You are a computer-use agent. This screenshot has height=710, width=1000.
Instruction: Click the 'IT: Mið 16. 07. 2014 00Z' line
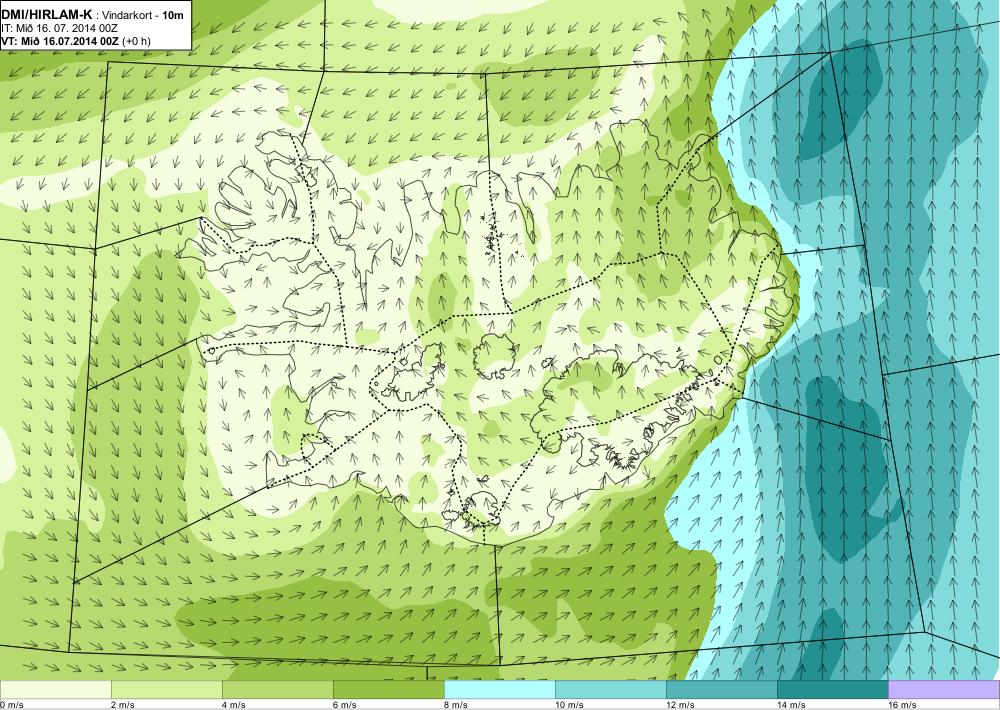(59, 29)
